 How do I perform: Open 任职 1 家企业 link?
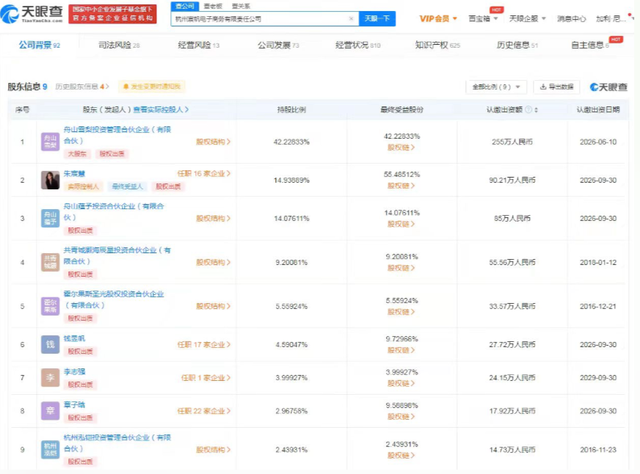tap(206, 378)
